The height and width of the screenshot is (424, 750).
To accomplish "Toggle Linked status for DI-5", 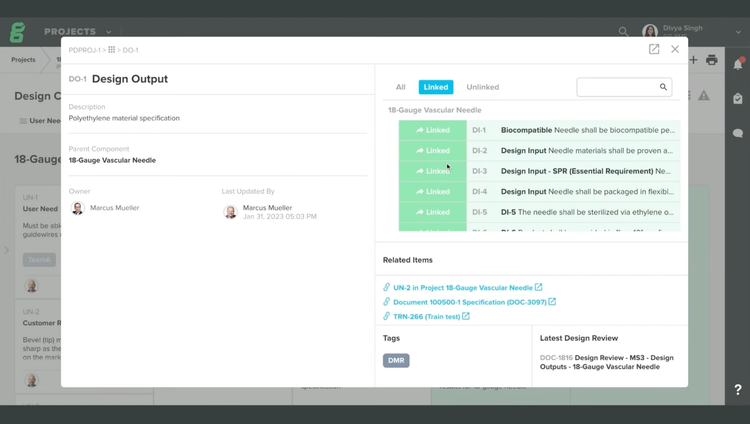I will [x=432, y=212].
